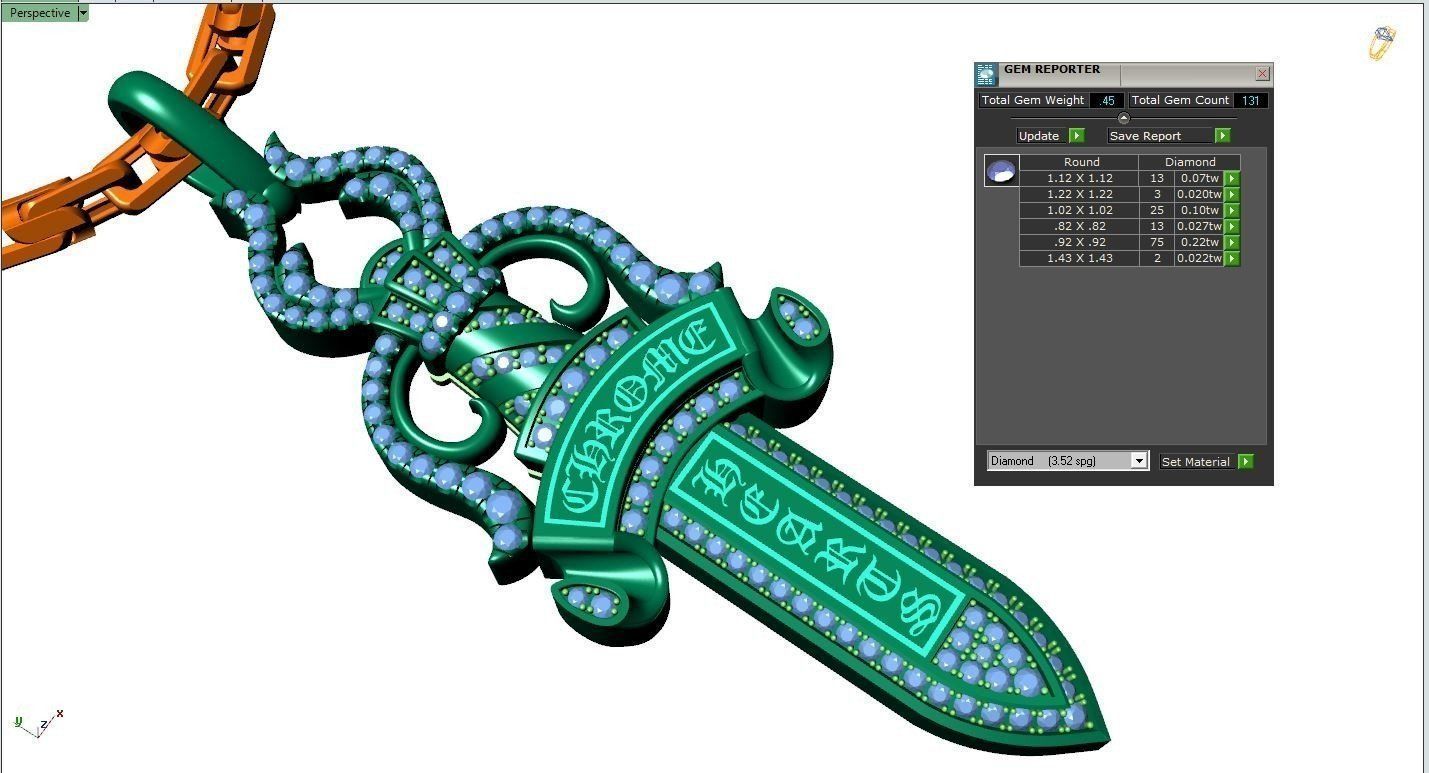1429x773 pixels.
Task: Select the round gem thumbnail
Action: [x=1001, y=171]
